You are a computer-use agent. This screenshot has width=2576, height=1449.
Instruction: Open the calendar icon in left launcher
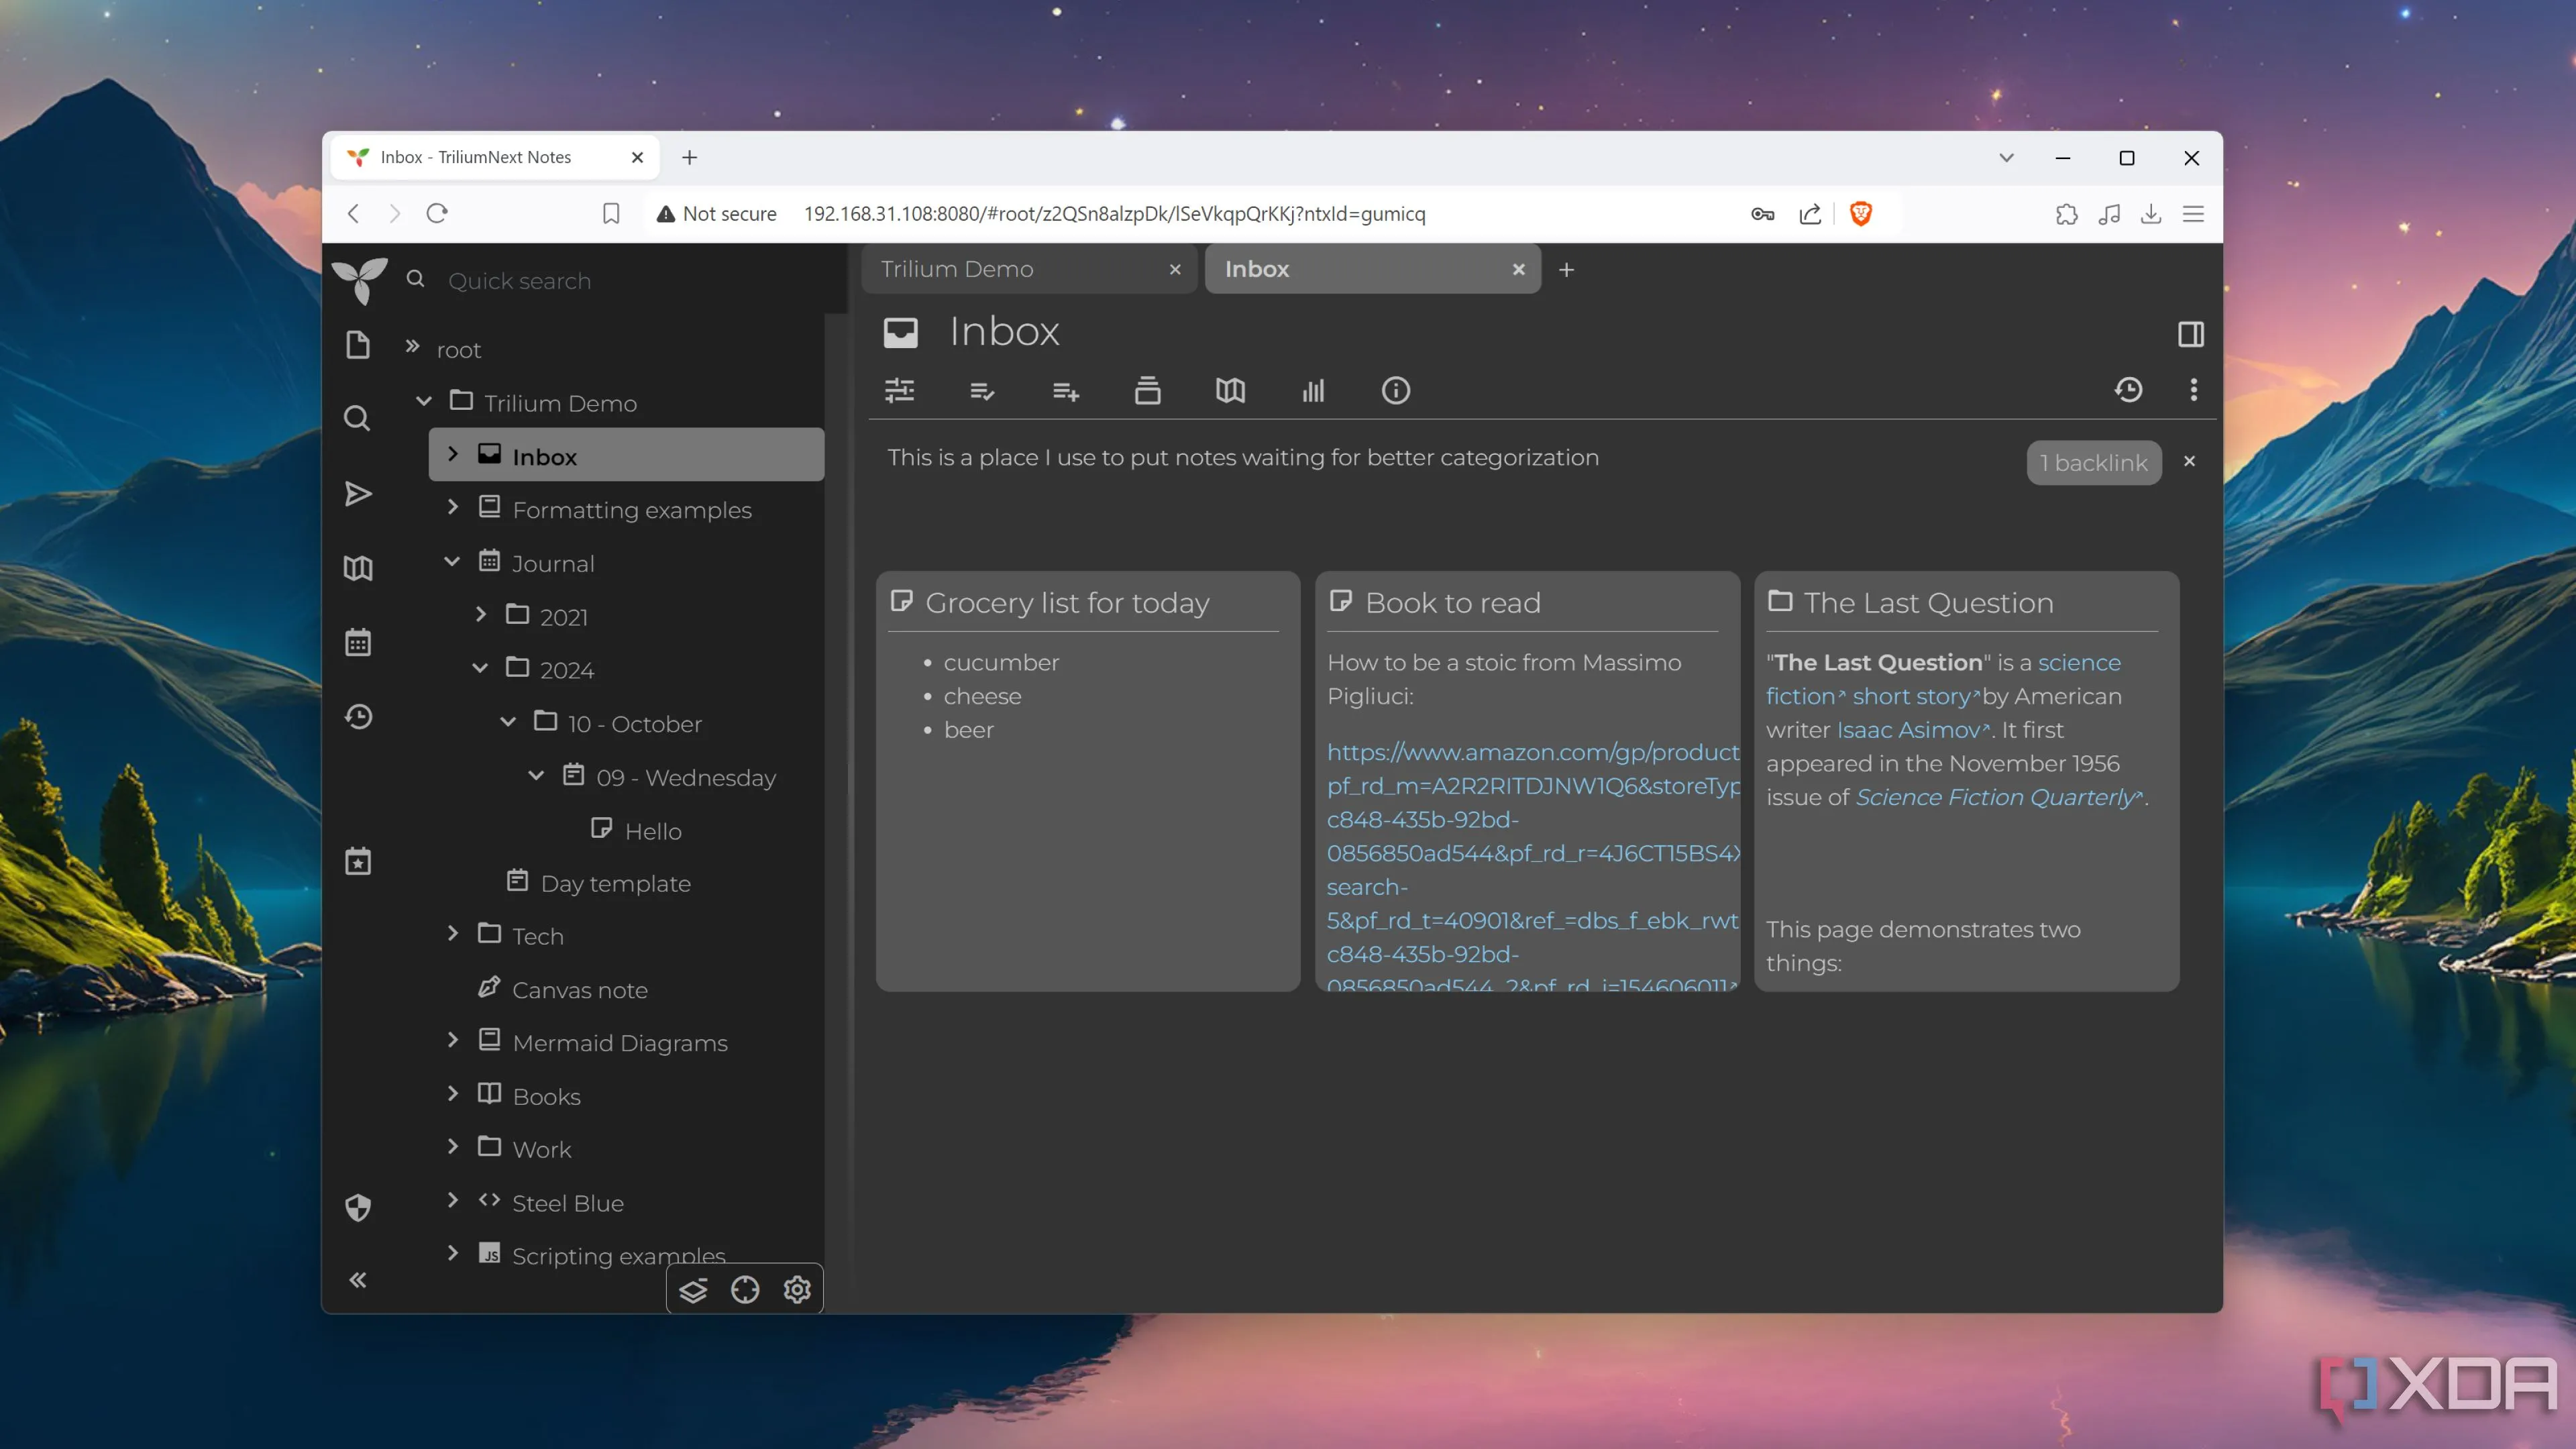pyautogui.click(x=358, y=642)
